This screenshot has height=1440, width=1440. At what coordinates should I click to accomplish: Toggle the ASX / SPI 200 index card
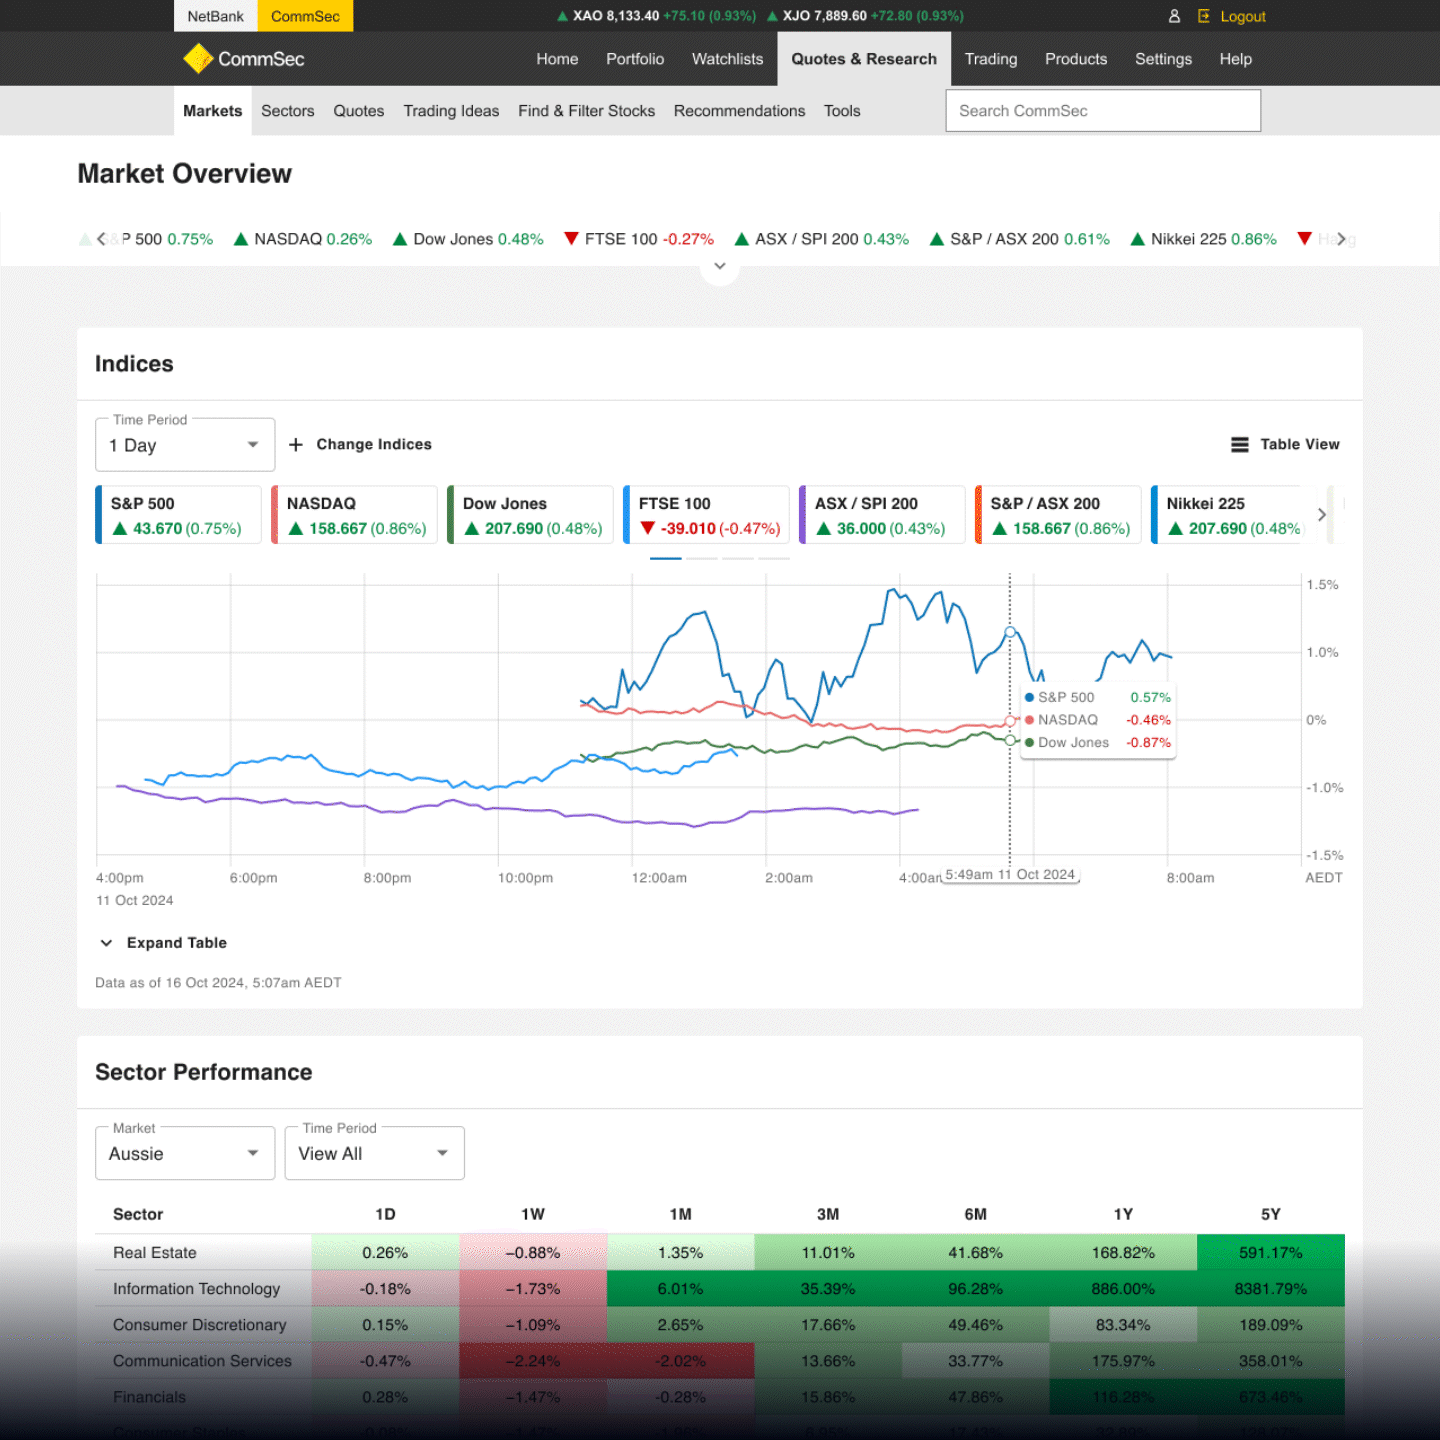tap(883, 515)
